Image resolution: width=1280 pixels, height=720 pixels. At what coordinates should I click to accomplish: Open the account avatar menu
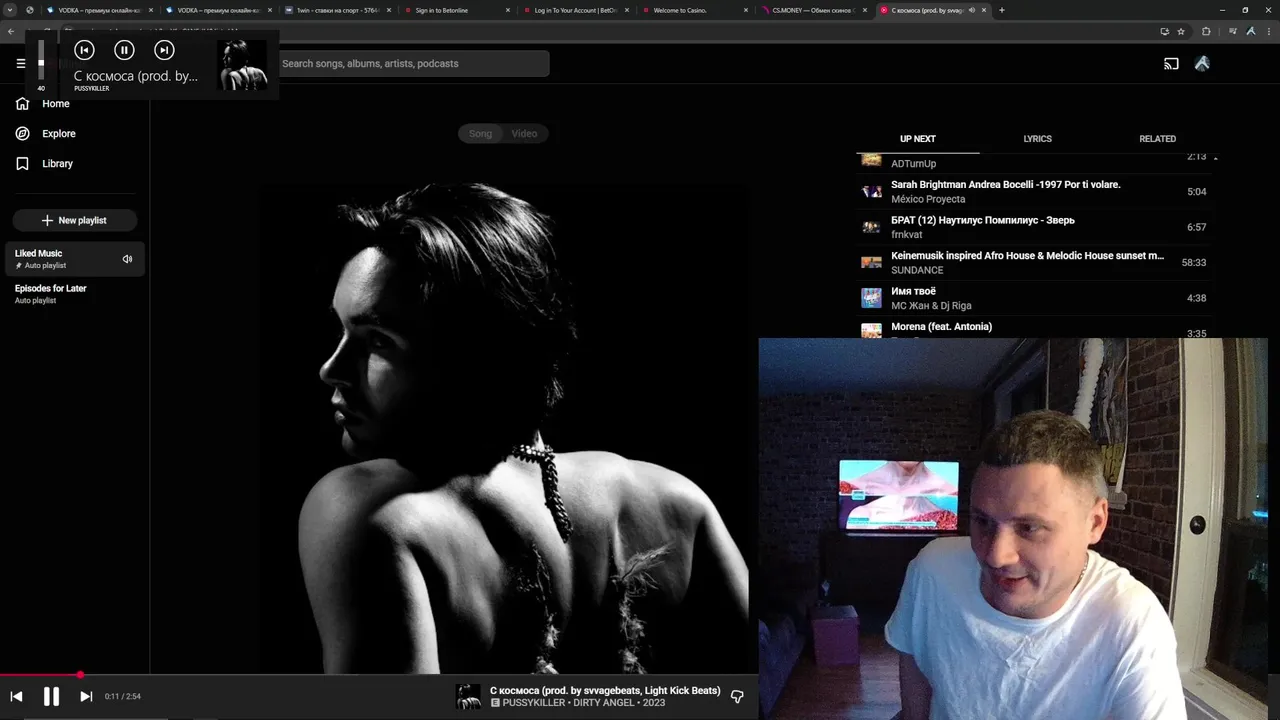[x=1202, y=64]
